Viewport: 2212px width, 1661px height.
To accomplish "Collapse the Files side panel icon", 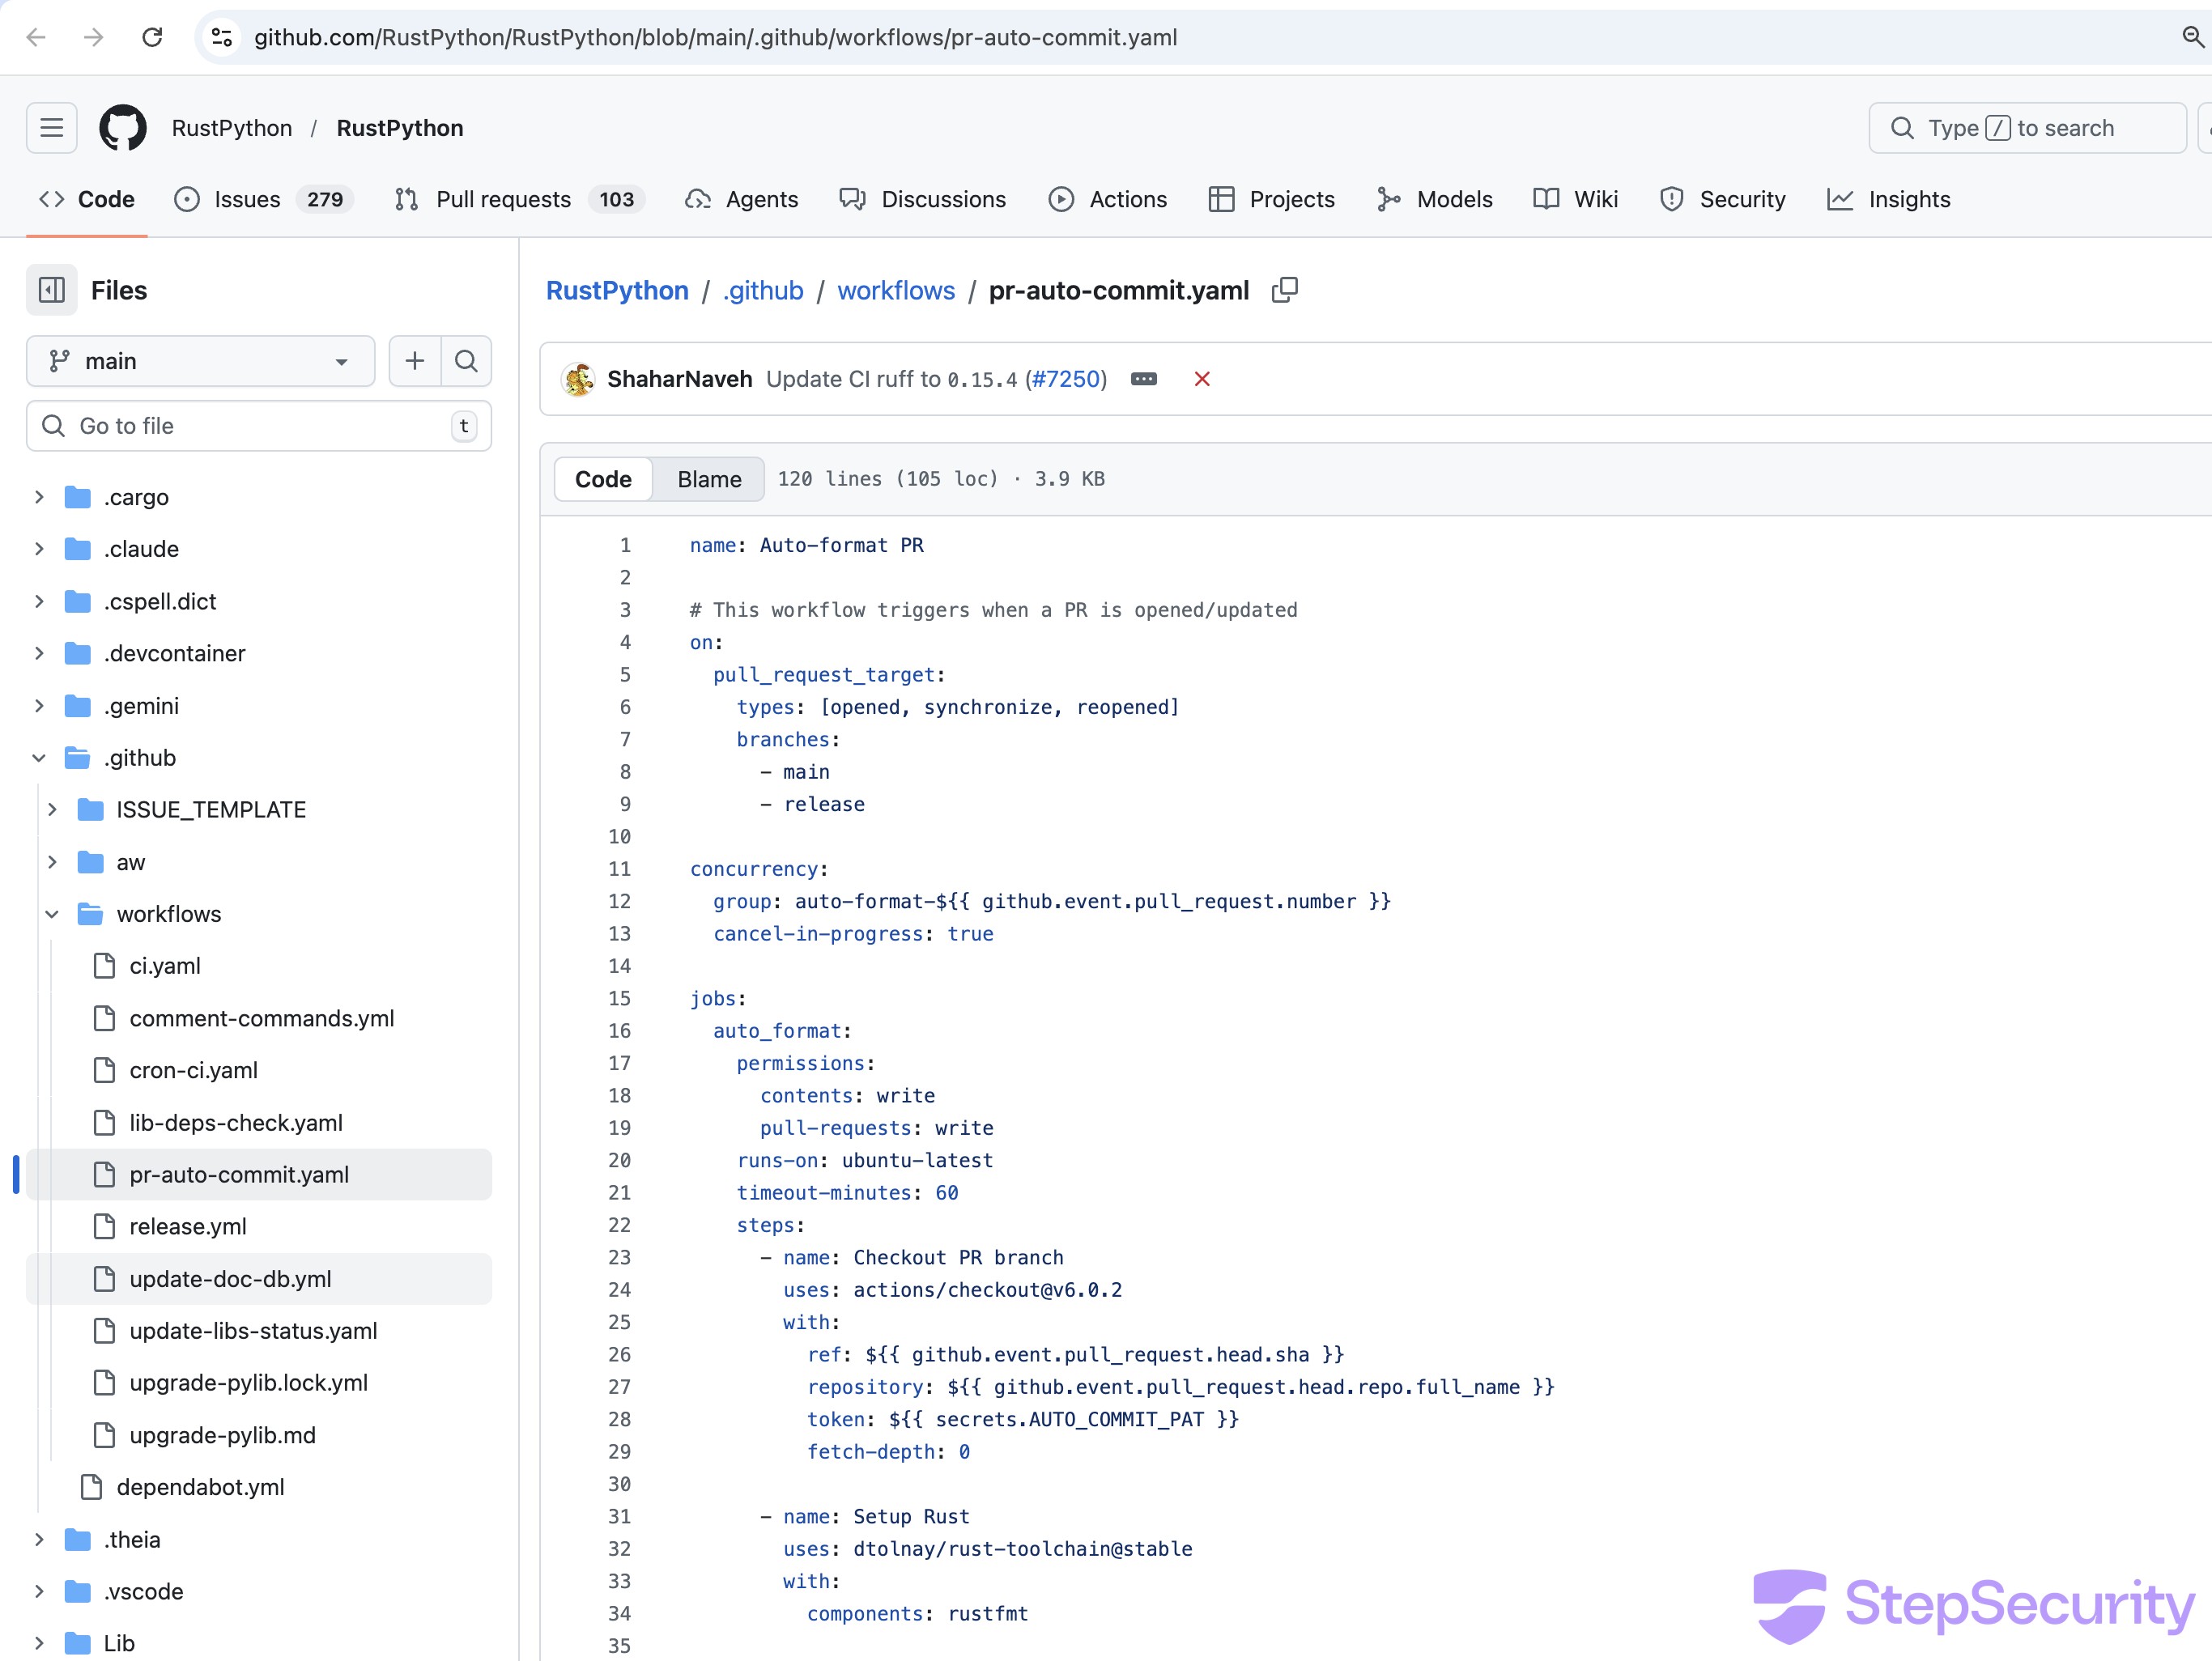I will [x=52, y=290].
